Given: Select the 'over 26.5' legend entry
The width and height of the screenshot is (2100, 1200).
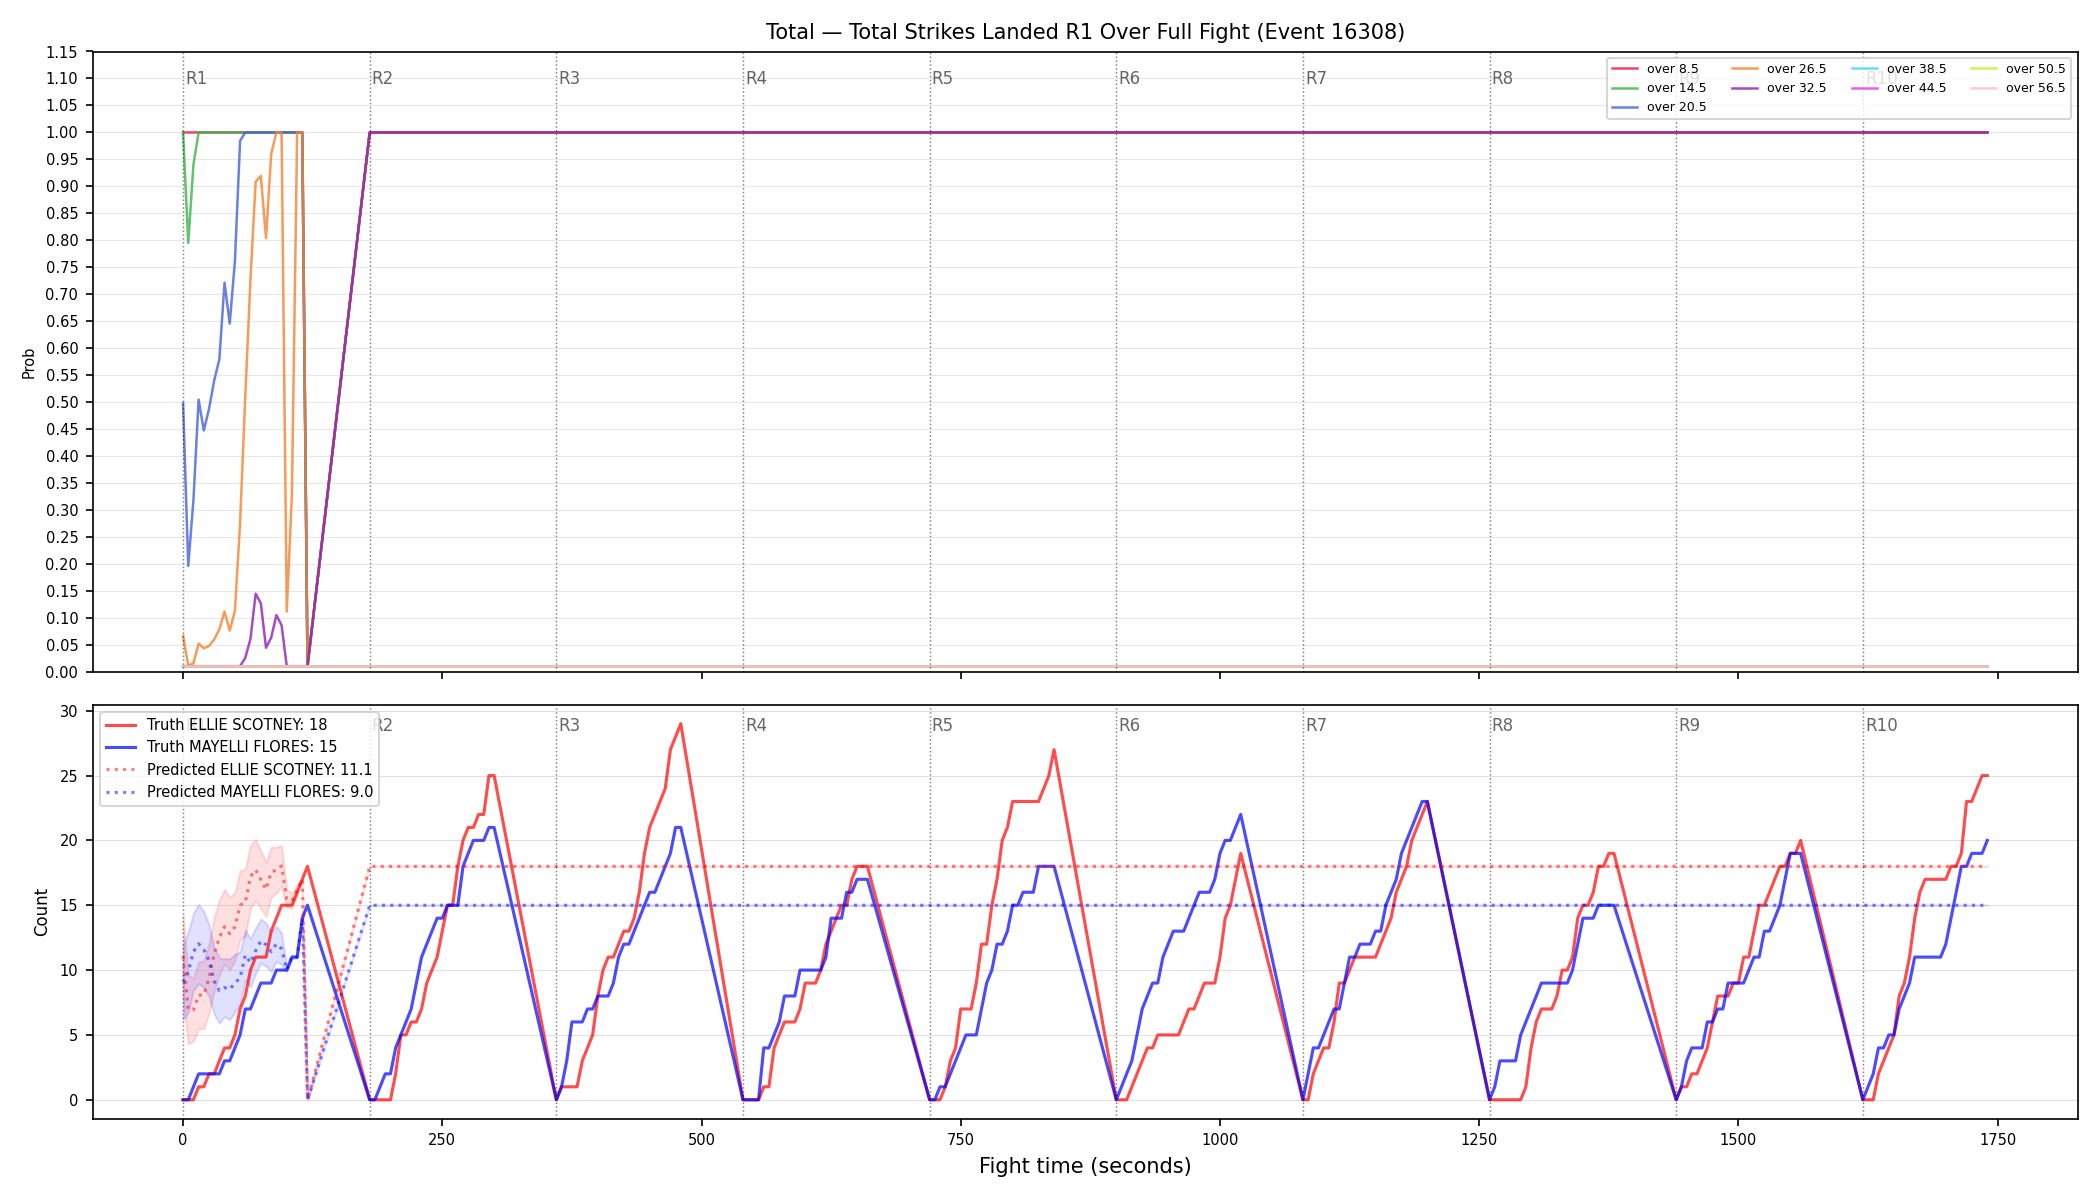Looking at the screenshot, I should click(1779, 69).
